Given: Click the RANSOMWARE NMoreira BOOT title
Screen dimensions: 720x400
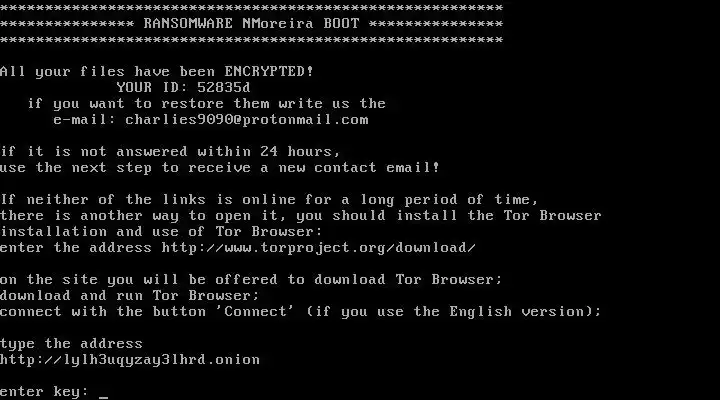Looking at the screenshot, I should 251,24.
